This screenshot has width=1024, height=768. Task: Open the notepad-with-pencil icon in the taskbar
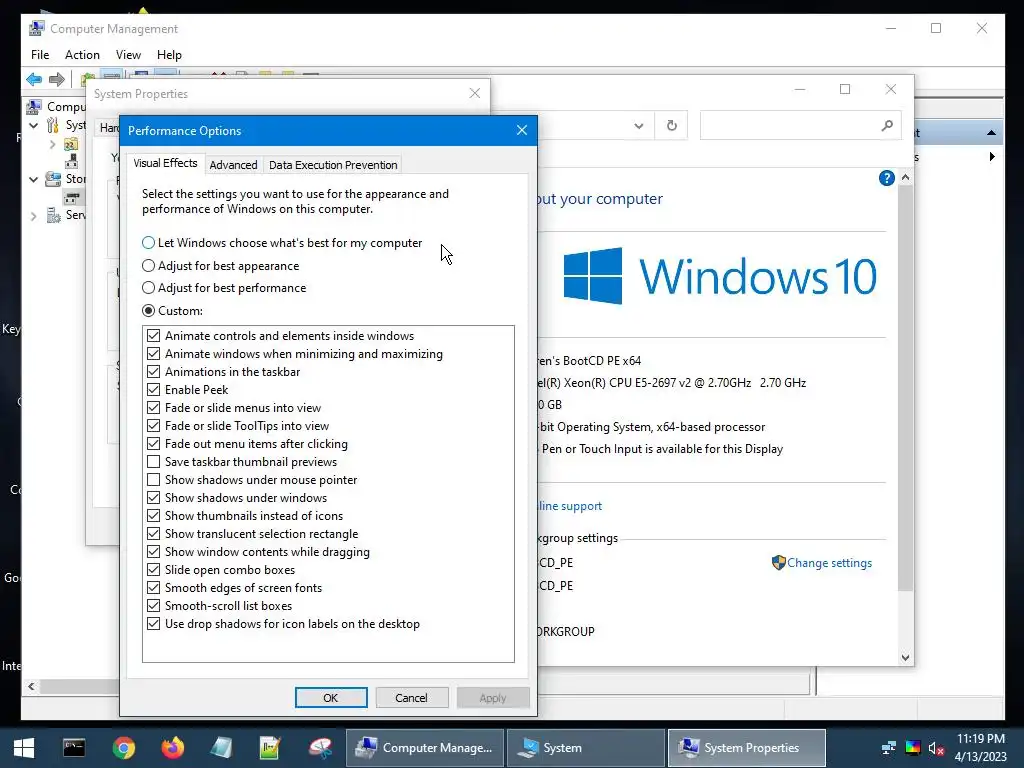point(270,748)
